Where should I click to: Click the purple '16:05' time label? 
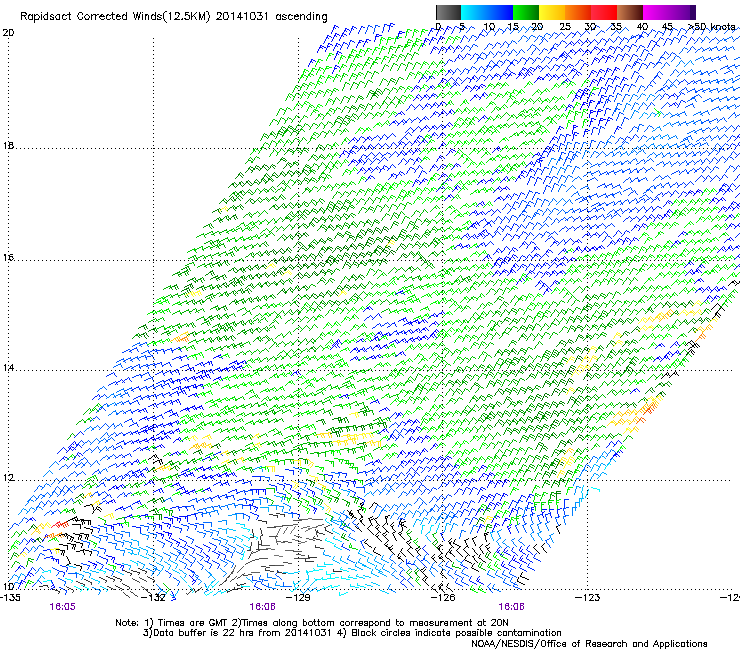click(62, 607)
